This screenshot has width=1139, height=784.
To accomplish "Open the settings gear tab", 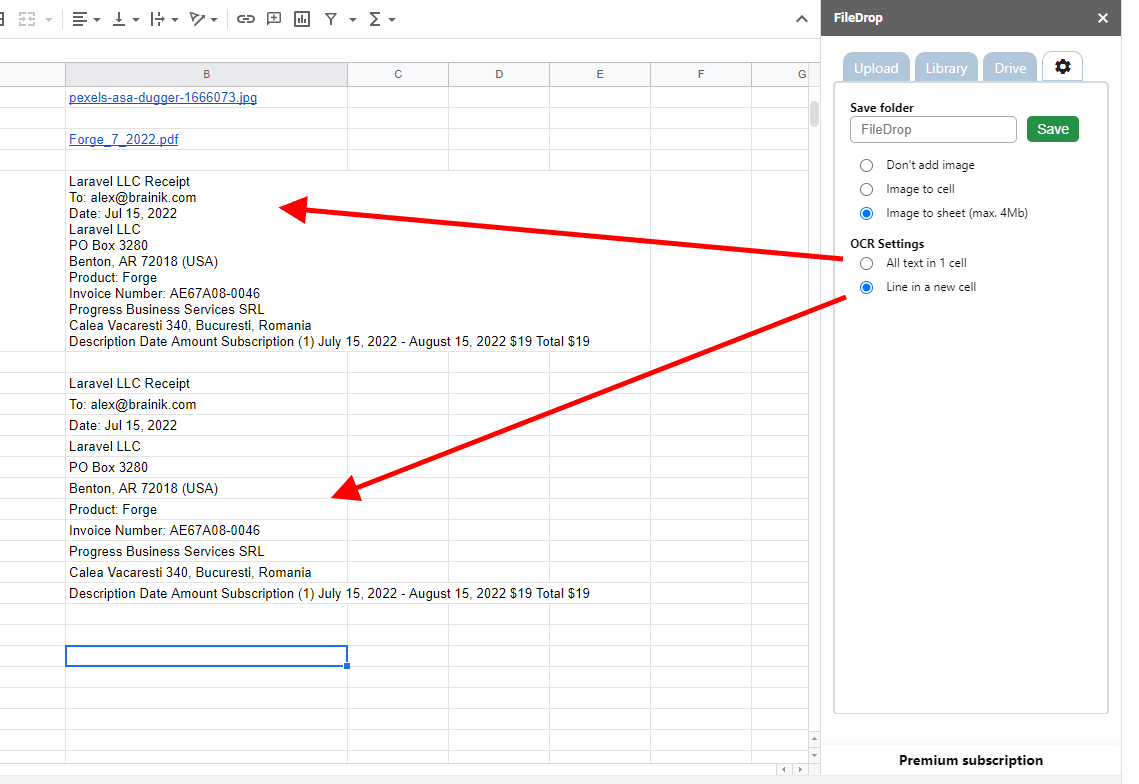I will point(1063,67).
